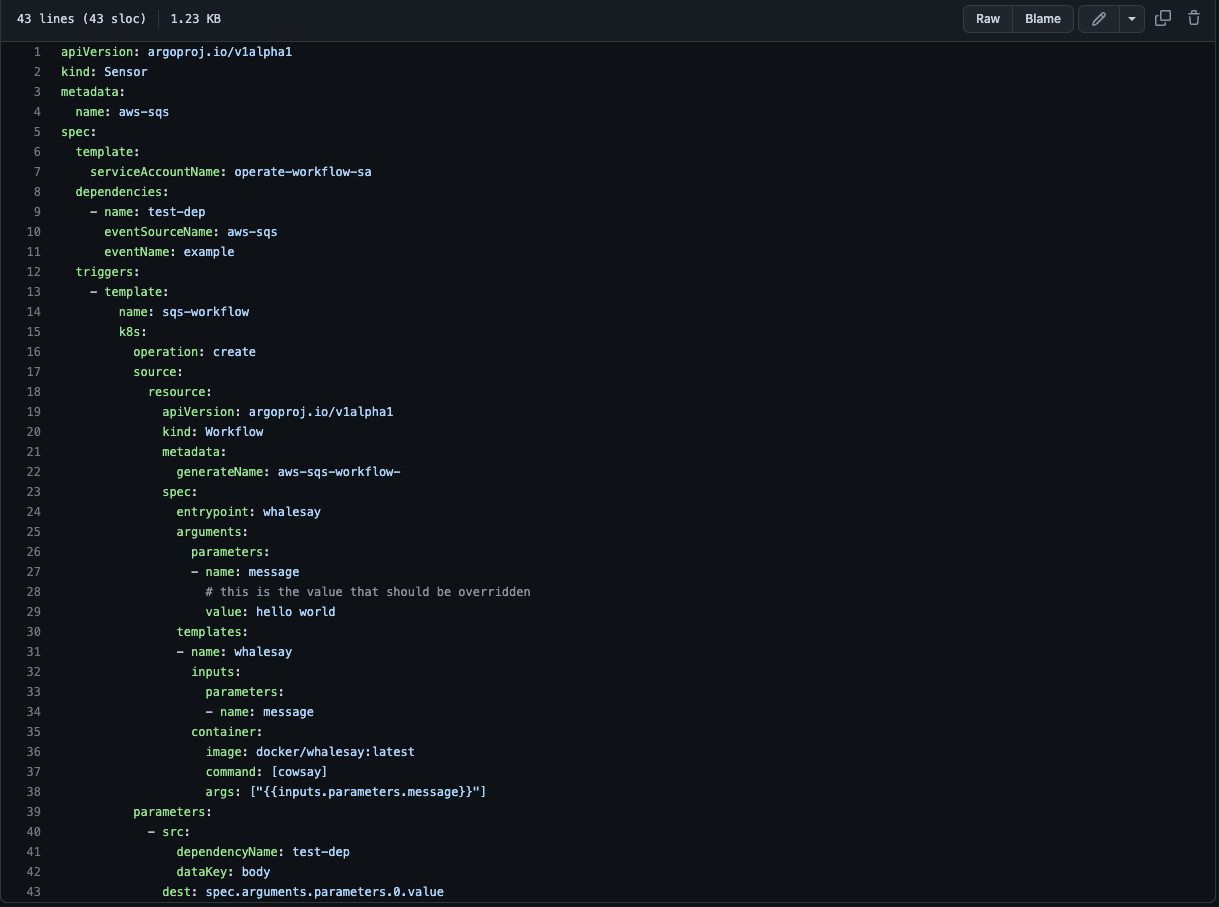Click the 'kind: Sensor' line text

point(104,72)
